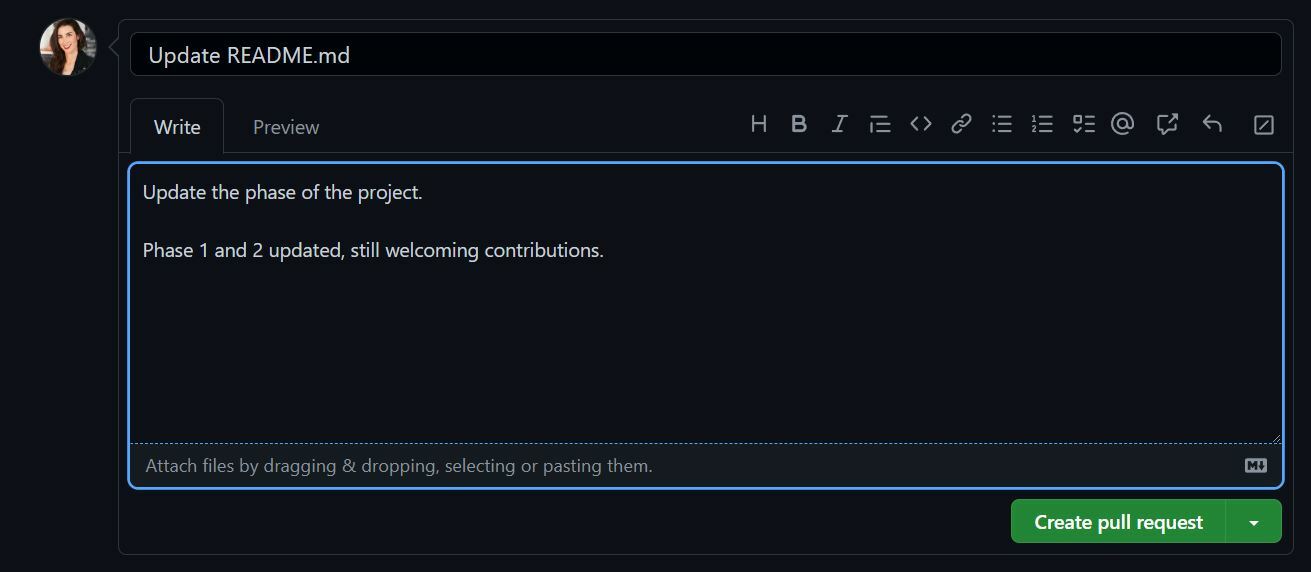This screenshot has height=572, width=1311.
Task: Add a task list with checkboxes
Action: [1083, 124]
